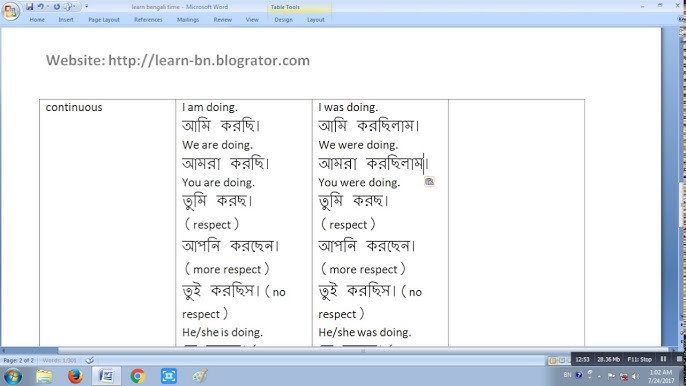Click the 'You were doing.' text
Viewport: 686px width, 386px height.
click(x=359, y=182)
